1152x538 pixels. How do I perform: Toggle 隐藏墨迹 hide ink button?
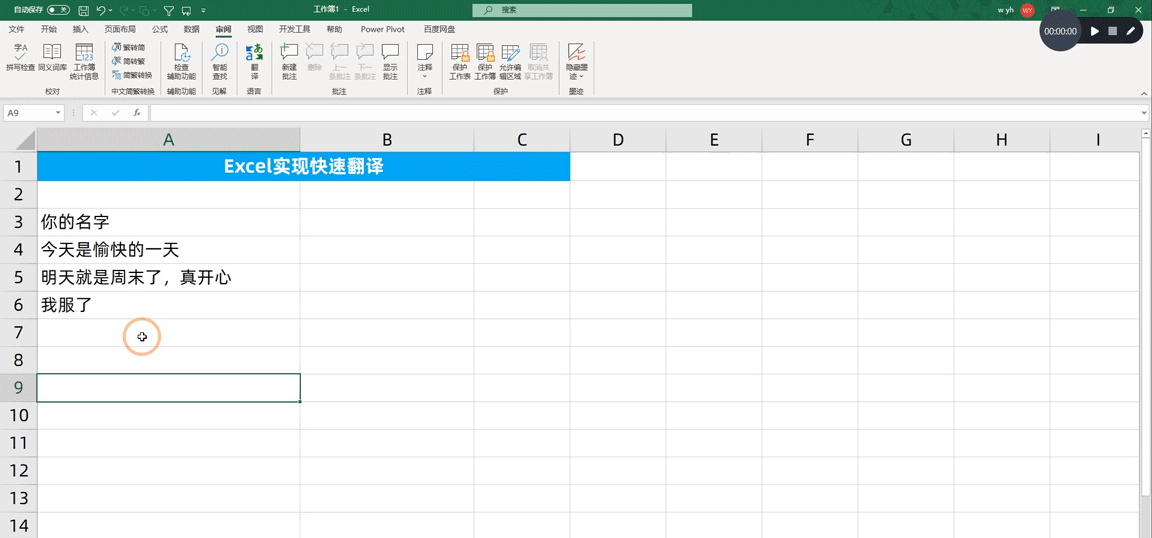[577, 61]
